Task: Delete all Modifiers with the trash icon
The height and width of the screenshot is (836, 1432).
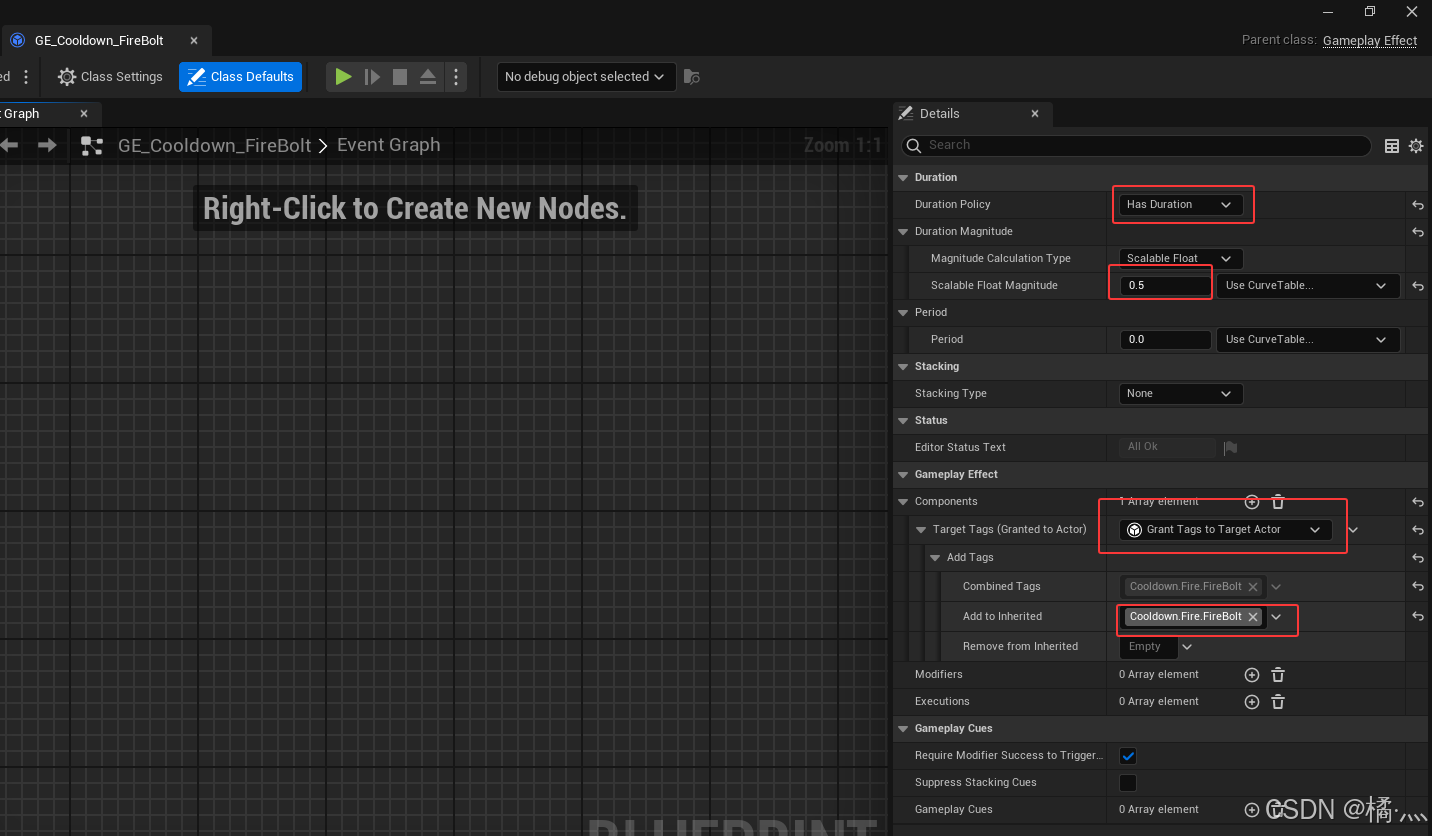Action: pos(1278,675)
